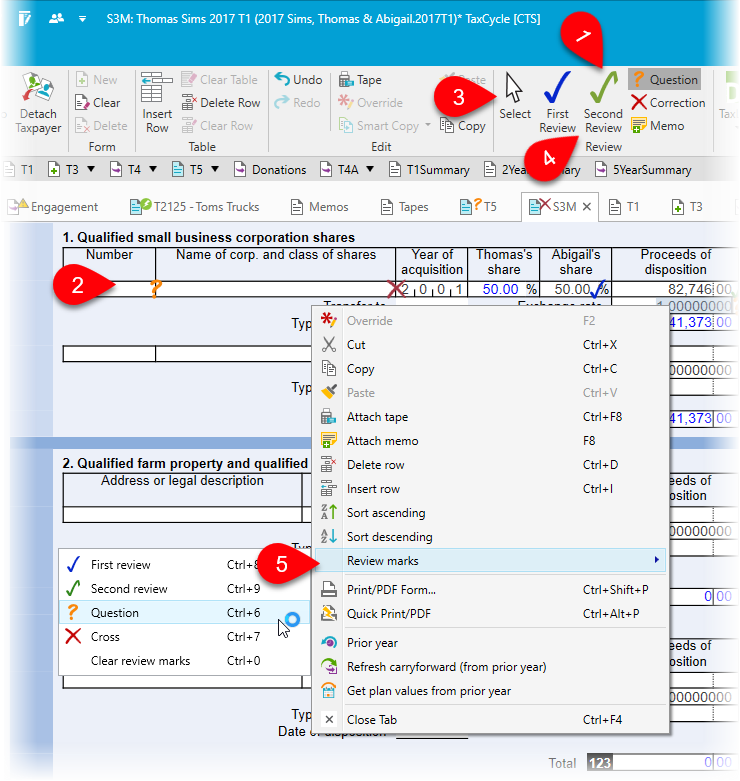The image size is (740, 781).
Task: Click Proceeds of disposition 82,746 field
Action: (x=674, y=289)
